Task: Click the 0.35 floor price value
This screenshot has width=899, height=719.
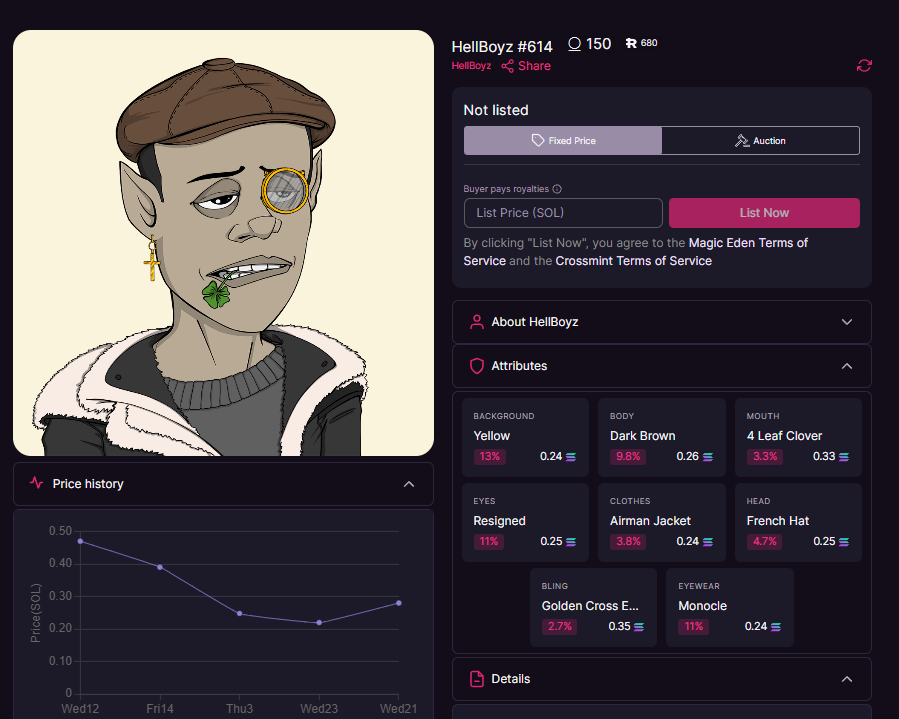Action: (x=619, y=626)
